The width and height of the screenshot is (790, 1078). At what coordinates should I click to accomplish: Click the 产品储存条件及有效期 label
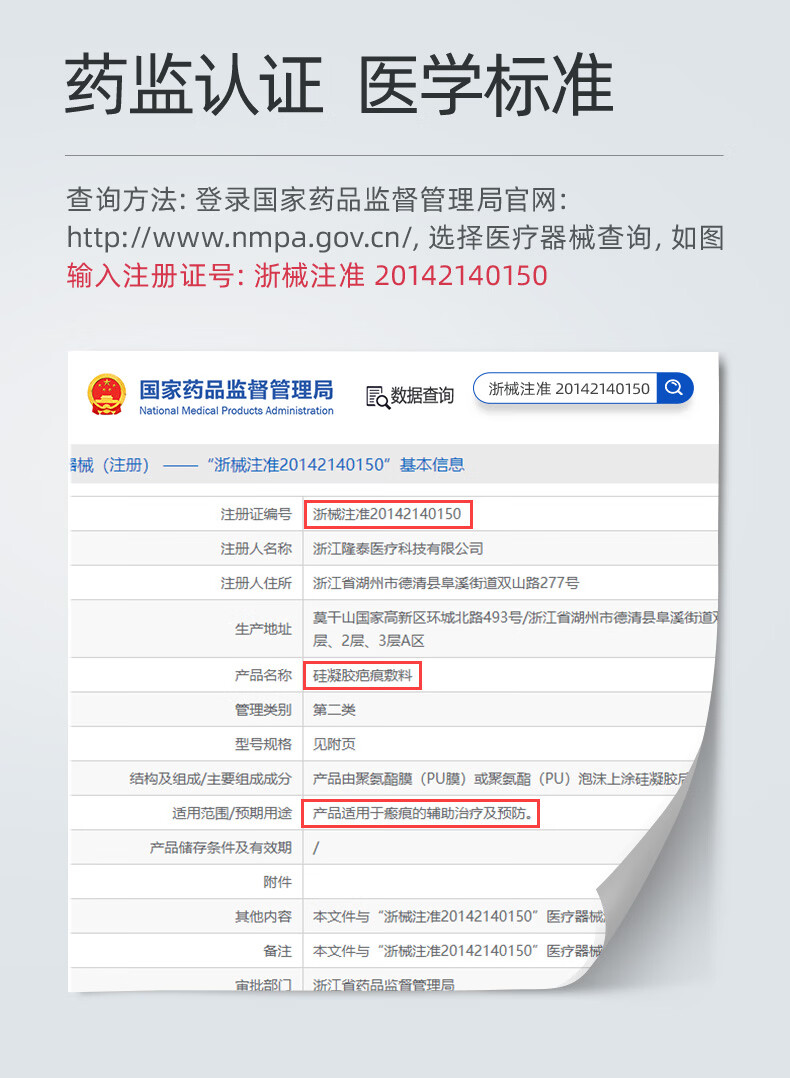click(x=221, y=848)
